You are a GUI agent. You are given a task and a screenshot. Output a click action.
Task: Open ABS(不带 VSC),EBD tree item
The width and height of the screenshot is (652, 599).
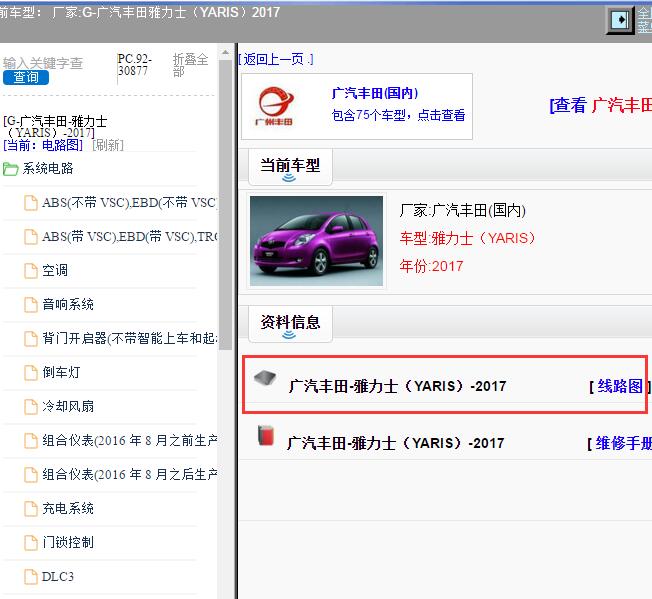coord(129,202)
